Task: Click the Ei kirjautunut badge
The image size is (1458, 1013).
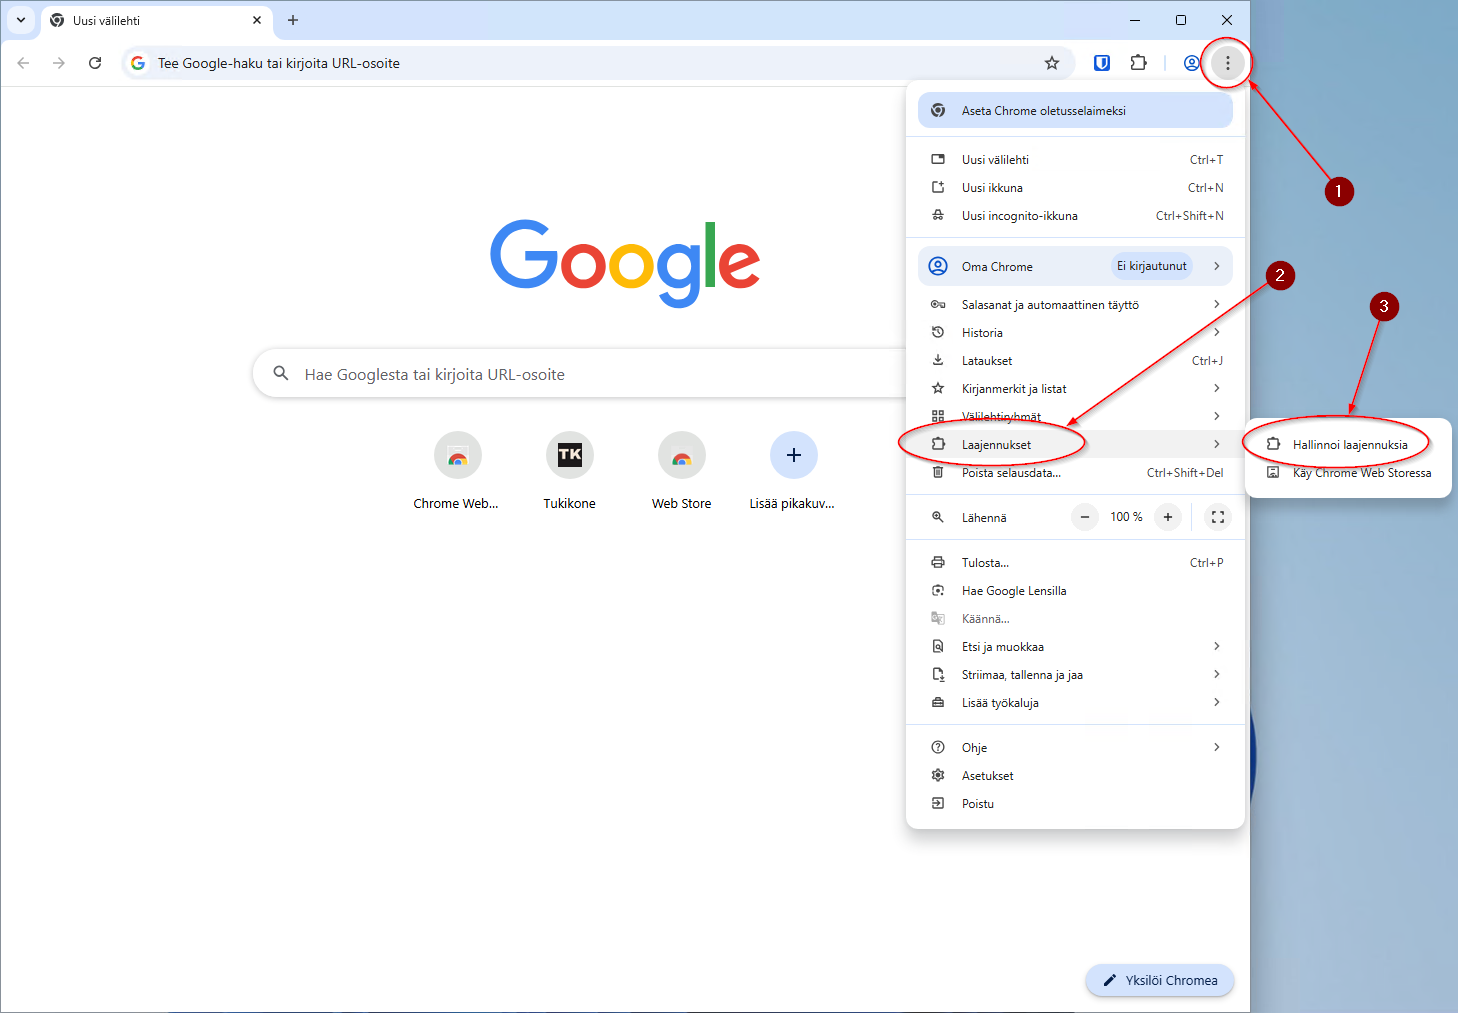Action: (x=1152, y=266)
